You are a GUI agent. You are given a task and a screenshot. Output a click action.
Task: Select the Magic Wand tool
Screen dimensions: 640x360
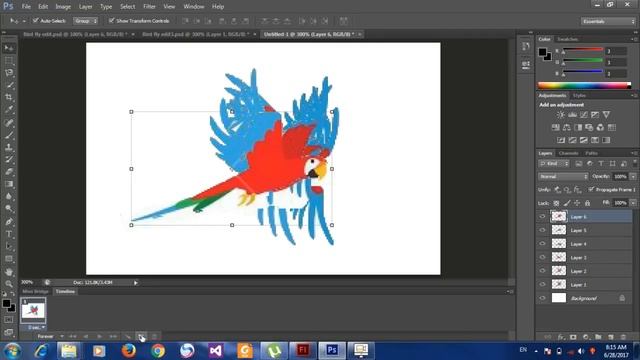point(9,85)
